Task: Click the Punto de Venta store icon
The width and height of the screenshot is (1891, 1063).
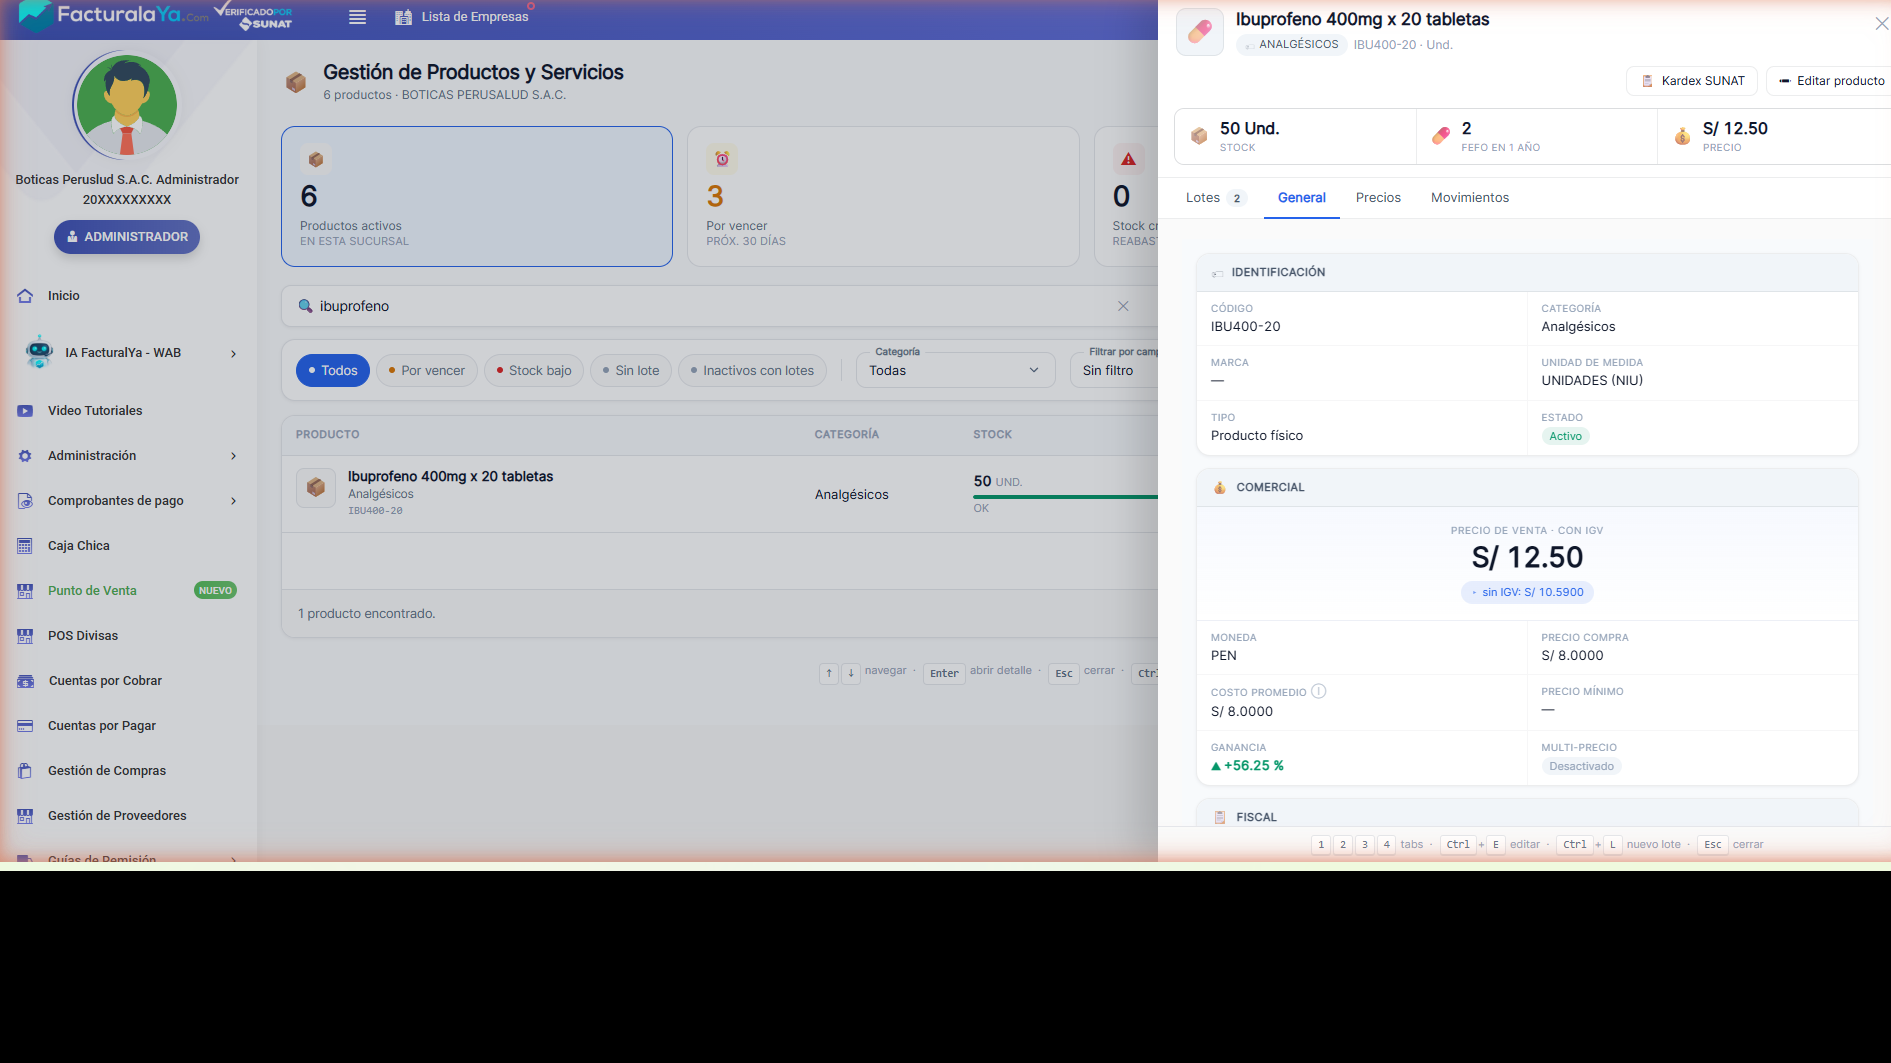Action: 25,591
